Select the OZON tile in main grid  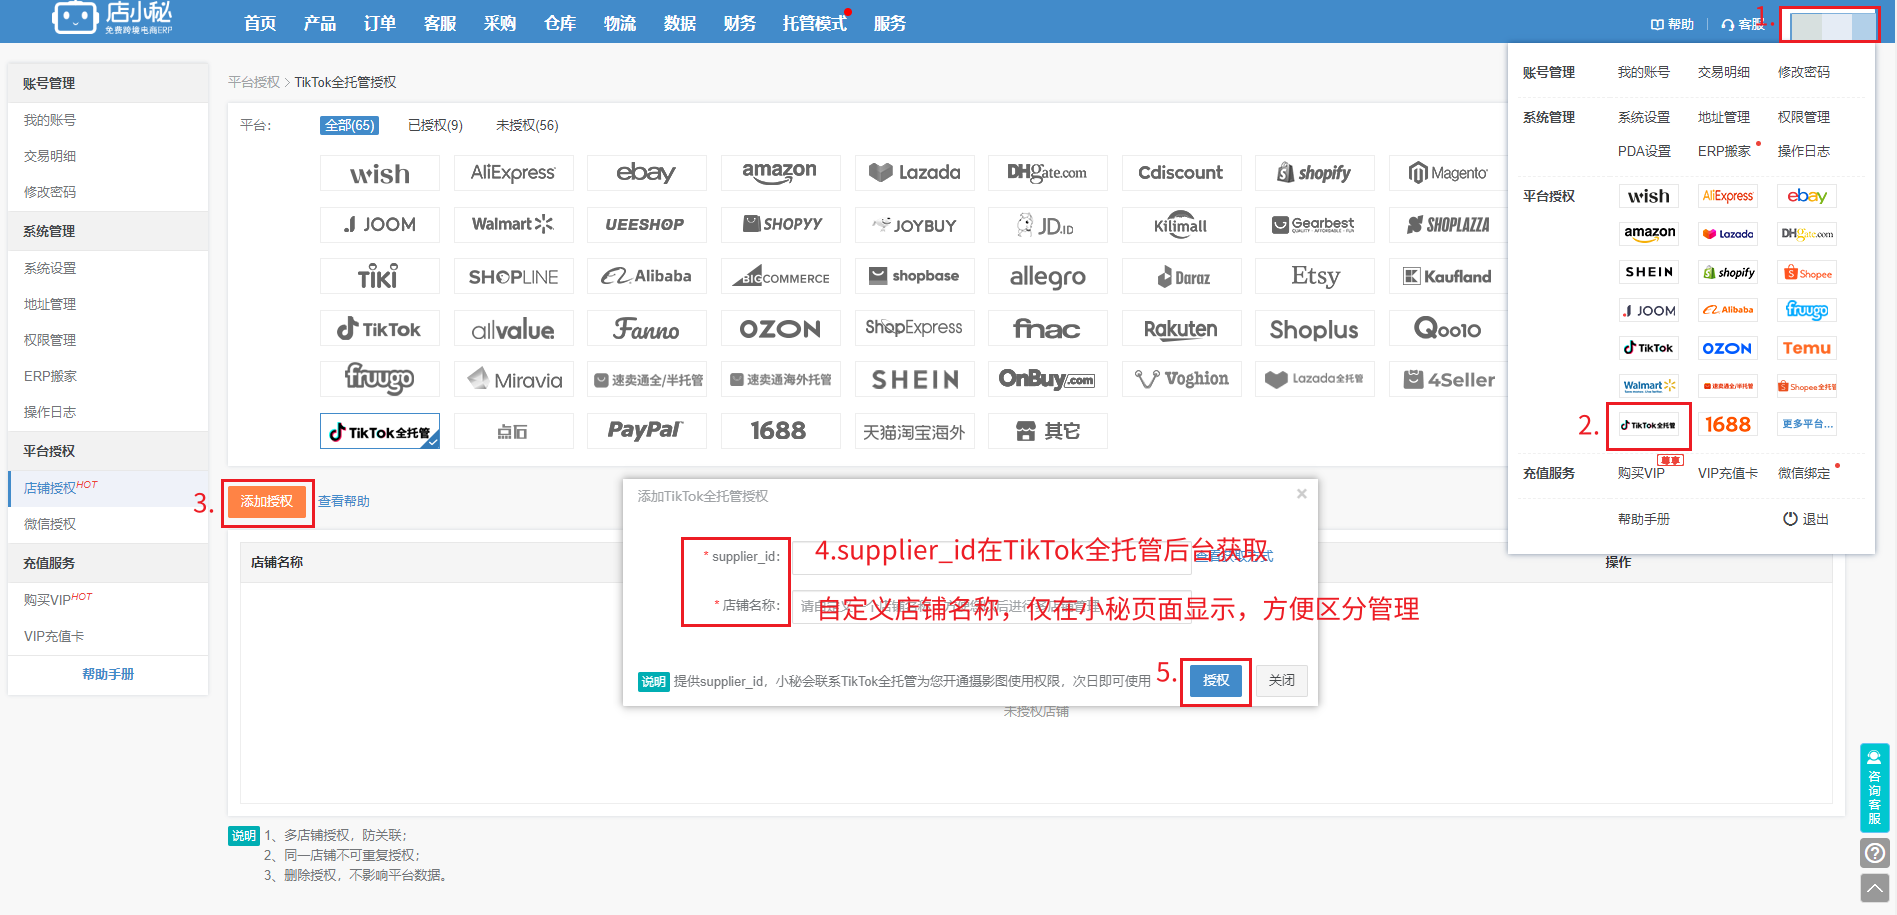[x=780, y=328]
